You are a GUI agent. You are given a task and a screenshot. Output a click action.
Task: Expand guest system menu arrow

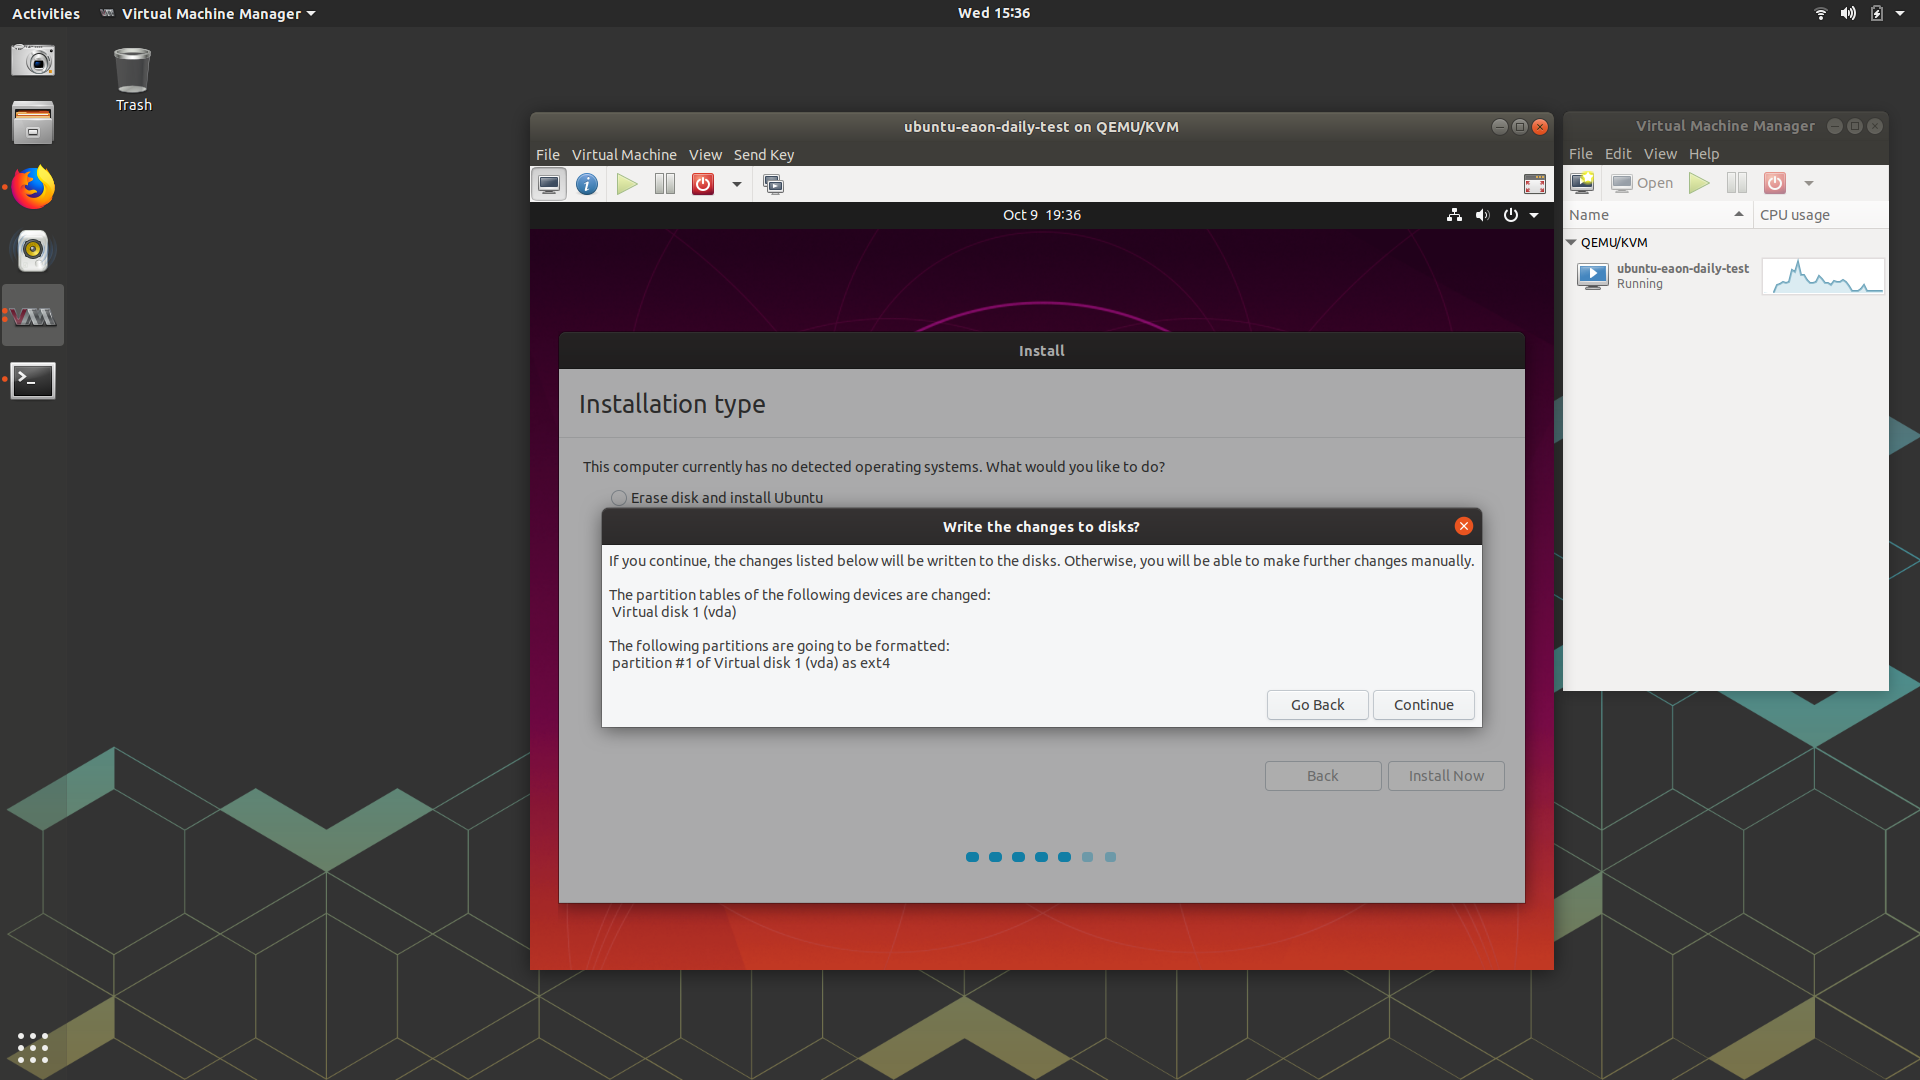[1534, 215]
